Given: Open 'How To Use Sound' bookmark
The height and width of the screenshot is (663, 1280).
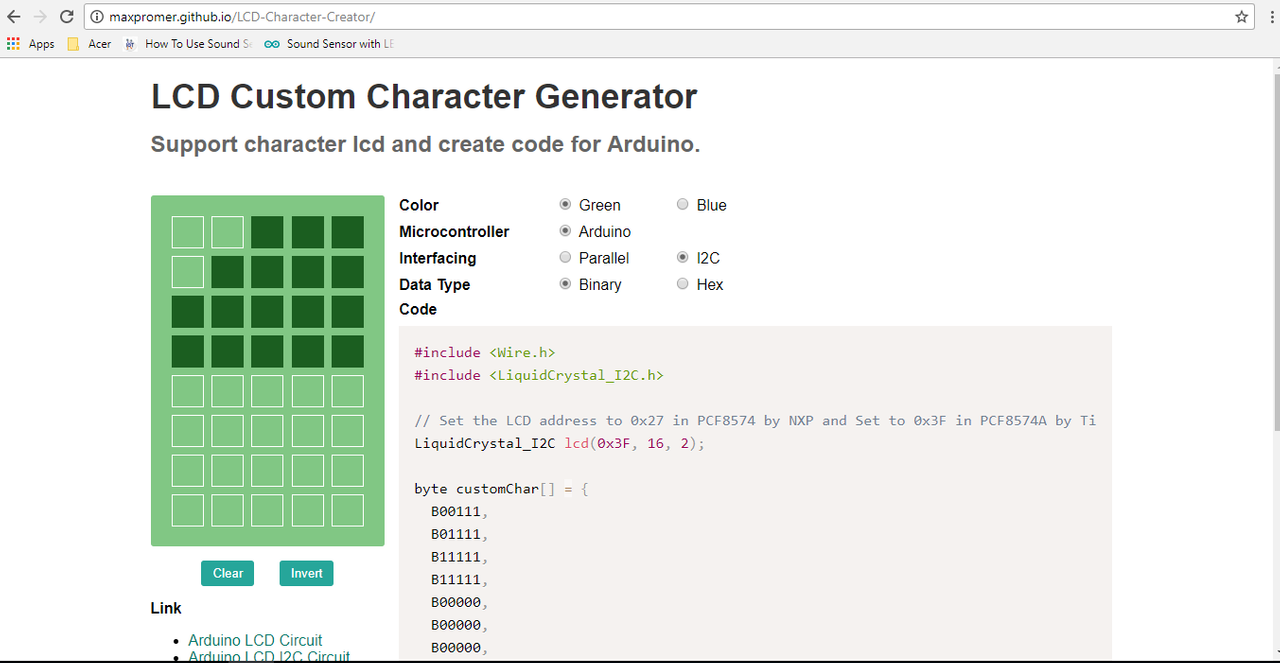Looking at the screenshot, I should tap(183, 44).
